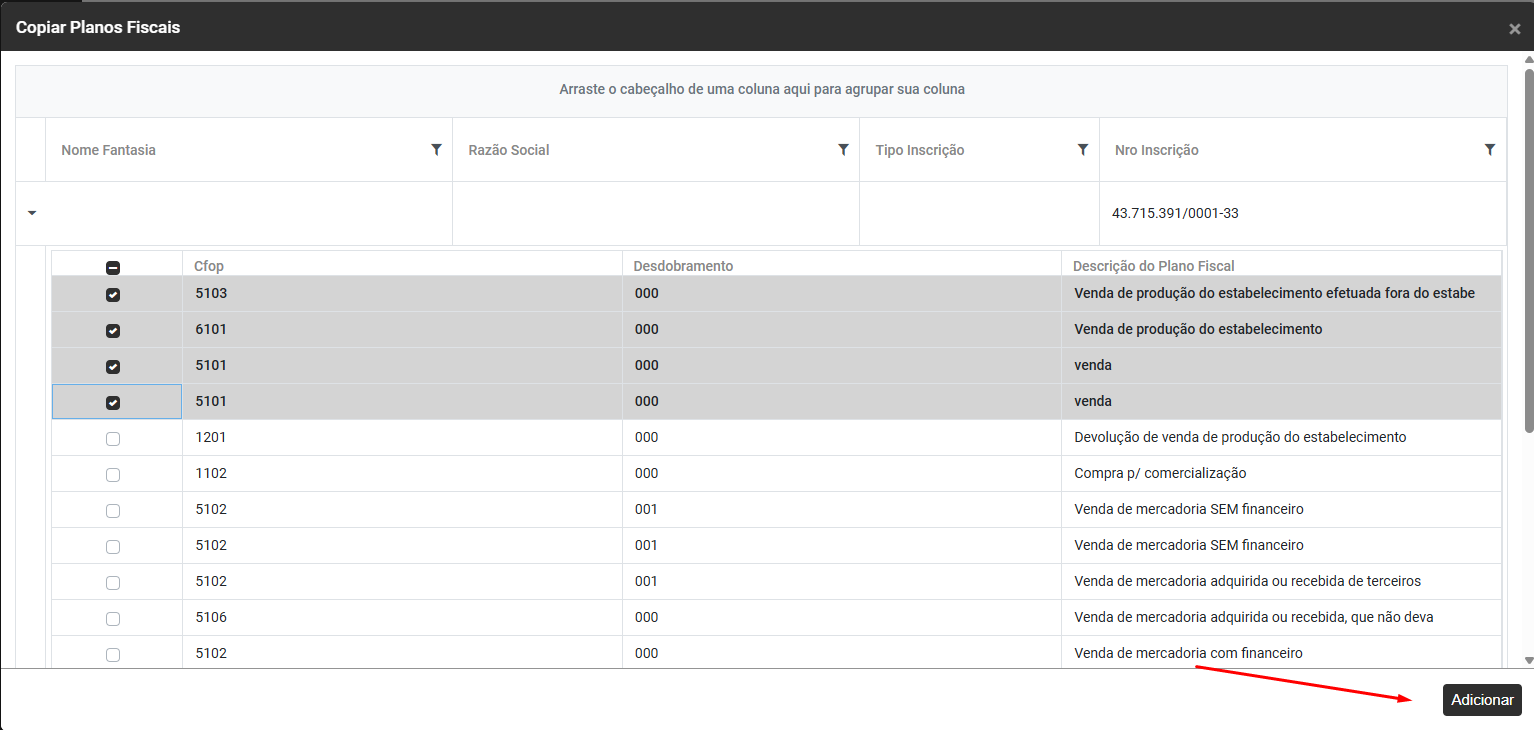1534x730 pixels.
Task: Open filter for Nro Inscrição column
Action: 1489,150
